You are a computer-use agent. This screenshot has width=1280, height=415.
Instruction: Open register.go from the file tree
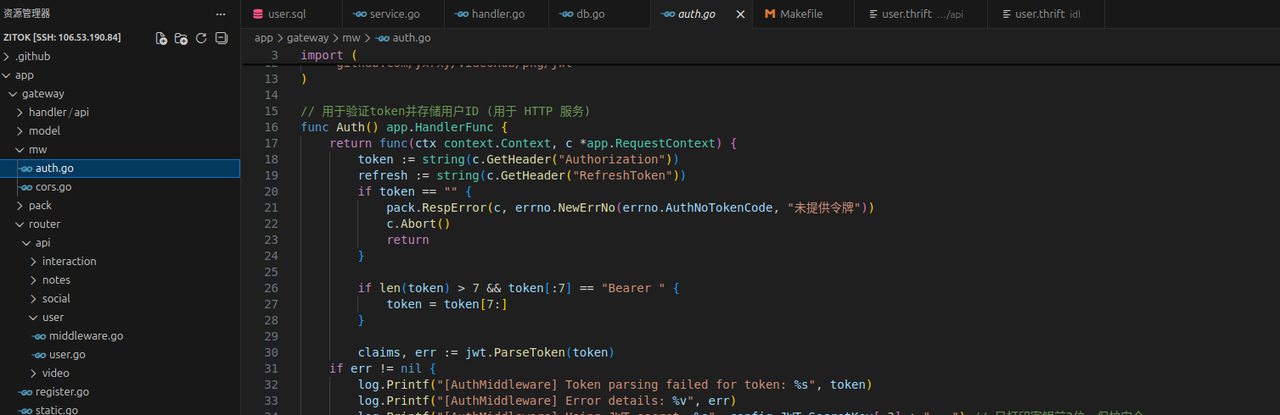pyautogui.click(x=120, y=392)
